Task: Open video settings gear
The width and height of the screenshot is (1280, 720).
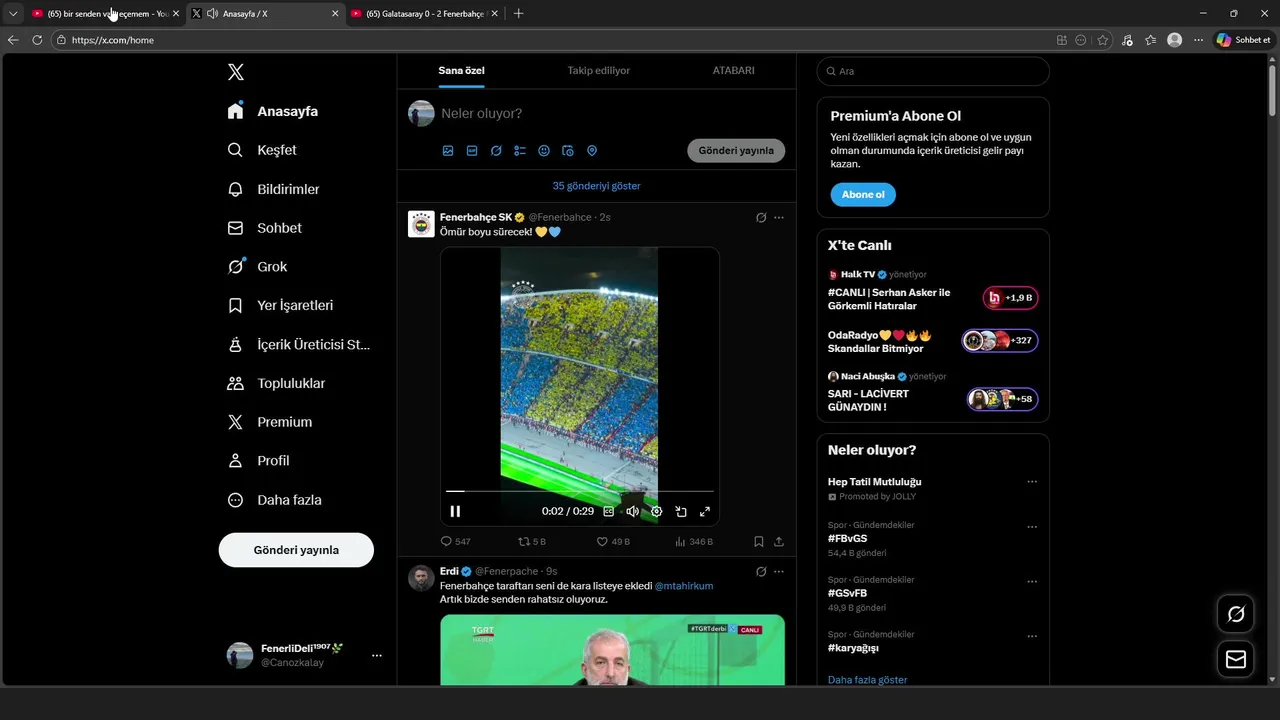Action: coord(656,511)
